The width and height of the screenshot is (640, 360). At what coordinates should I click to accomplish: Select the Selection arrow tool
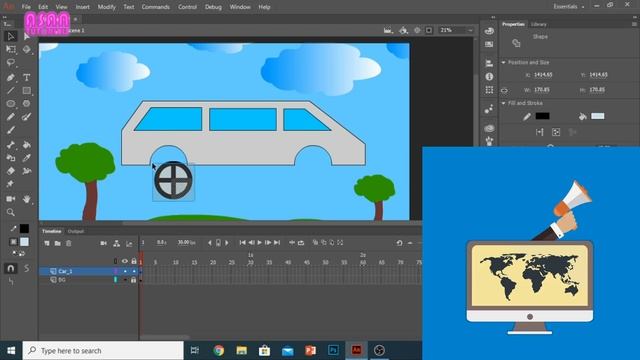pos(11,36)
